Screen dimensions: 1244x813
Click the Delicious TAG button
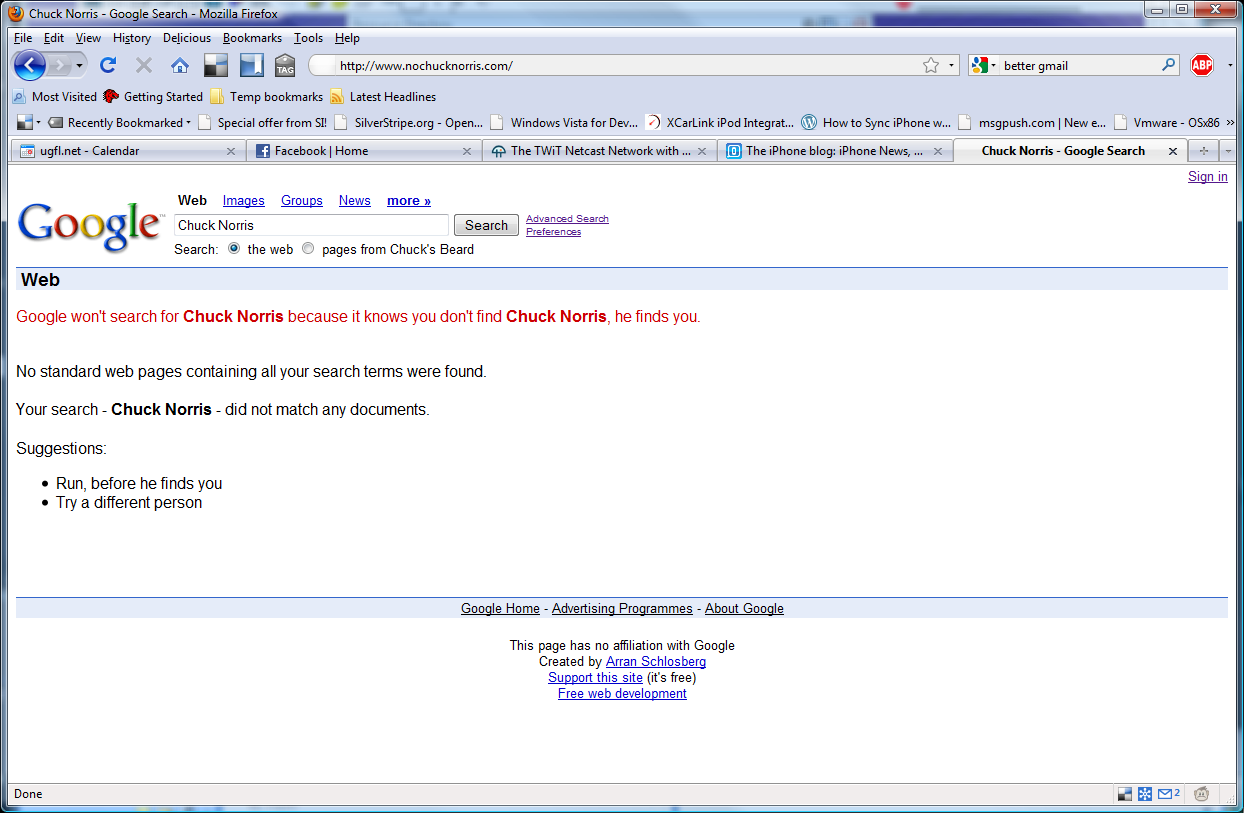pyautogui.click(x=285, y=66)
